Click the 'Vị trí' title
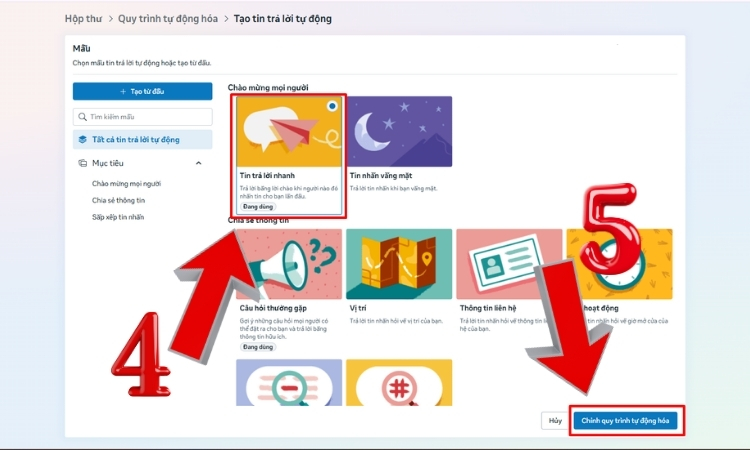 (358, 308)
